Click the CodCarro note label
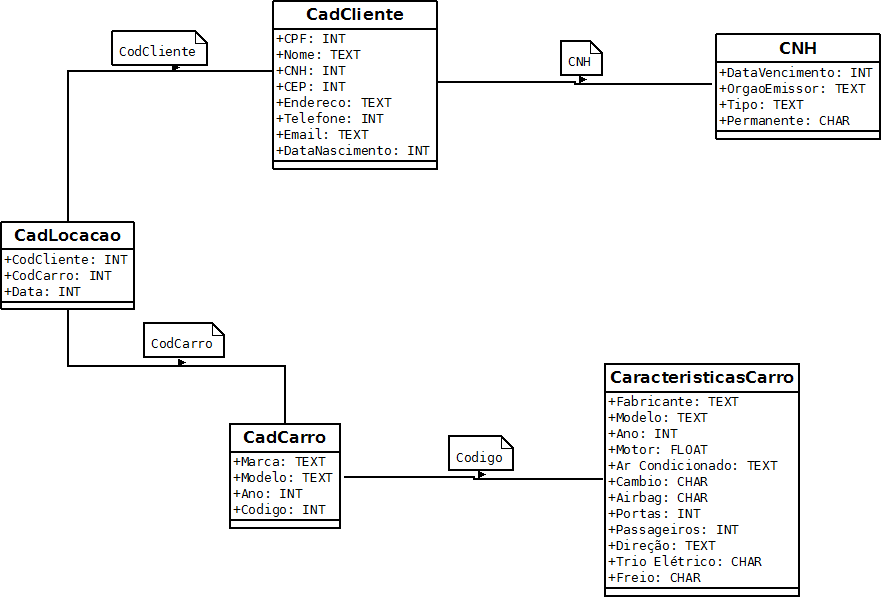Image resolution: width=883 pixels, height=599 pixels. (x=182, y=343)
